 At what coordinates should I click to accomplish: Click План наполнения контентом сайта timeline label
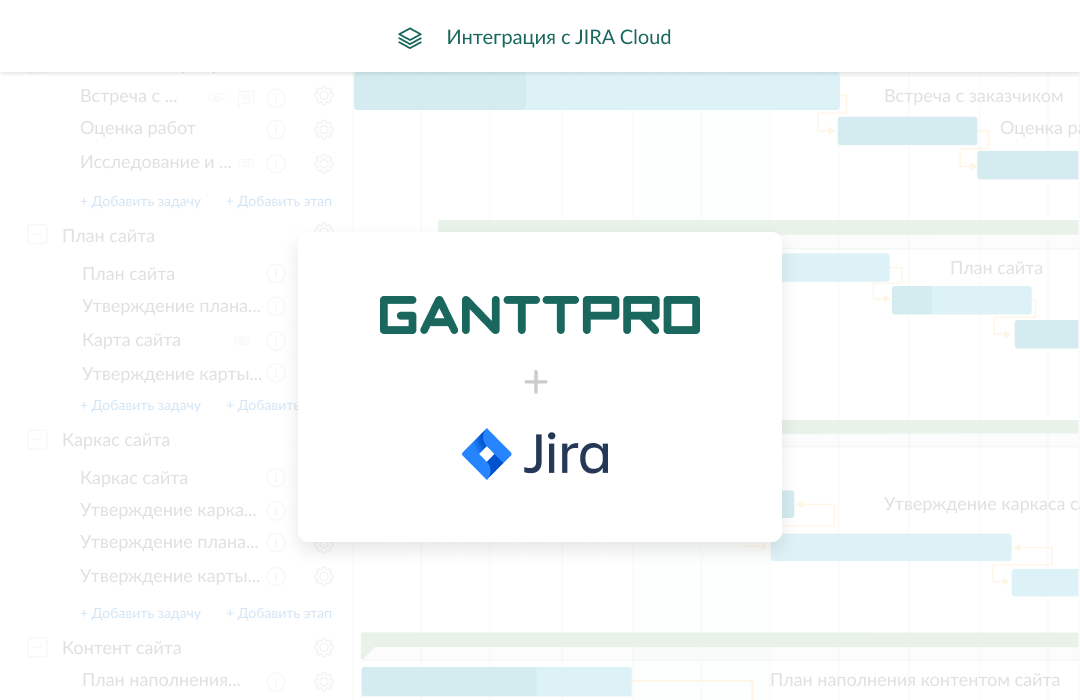(915, 680)
